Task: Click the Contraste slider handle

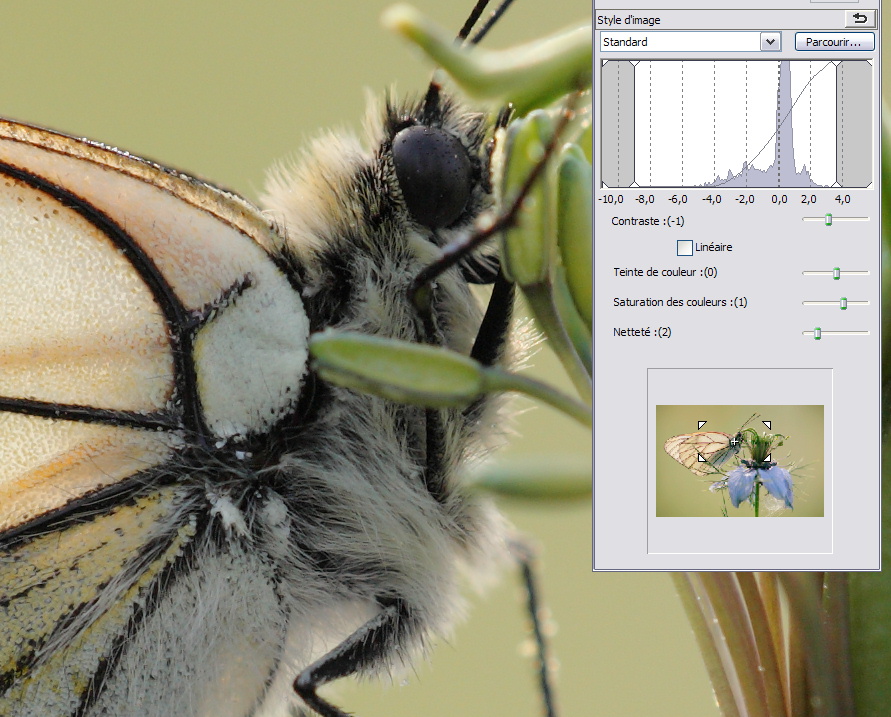Action: pos(828,219)
